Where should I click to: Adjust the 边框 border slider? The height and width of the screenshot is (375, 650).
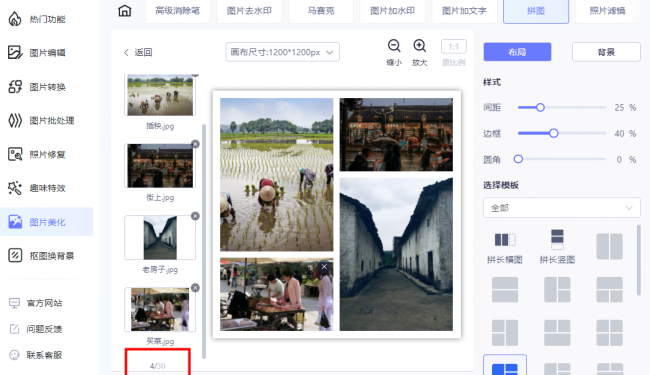553,133
